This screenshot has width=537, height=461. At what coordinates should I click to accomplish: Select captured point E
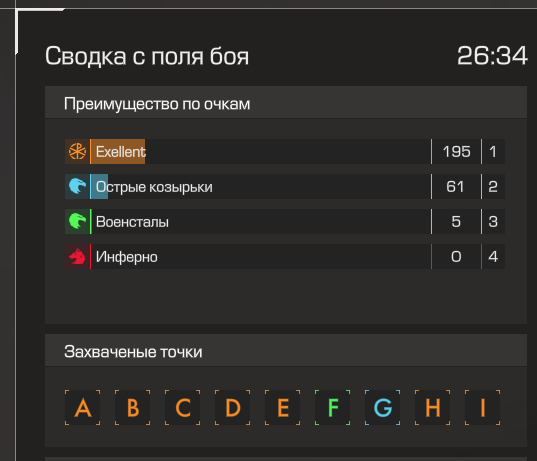point(283,408)
